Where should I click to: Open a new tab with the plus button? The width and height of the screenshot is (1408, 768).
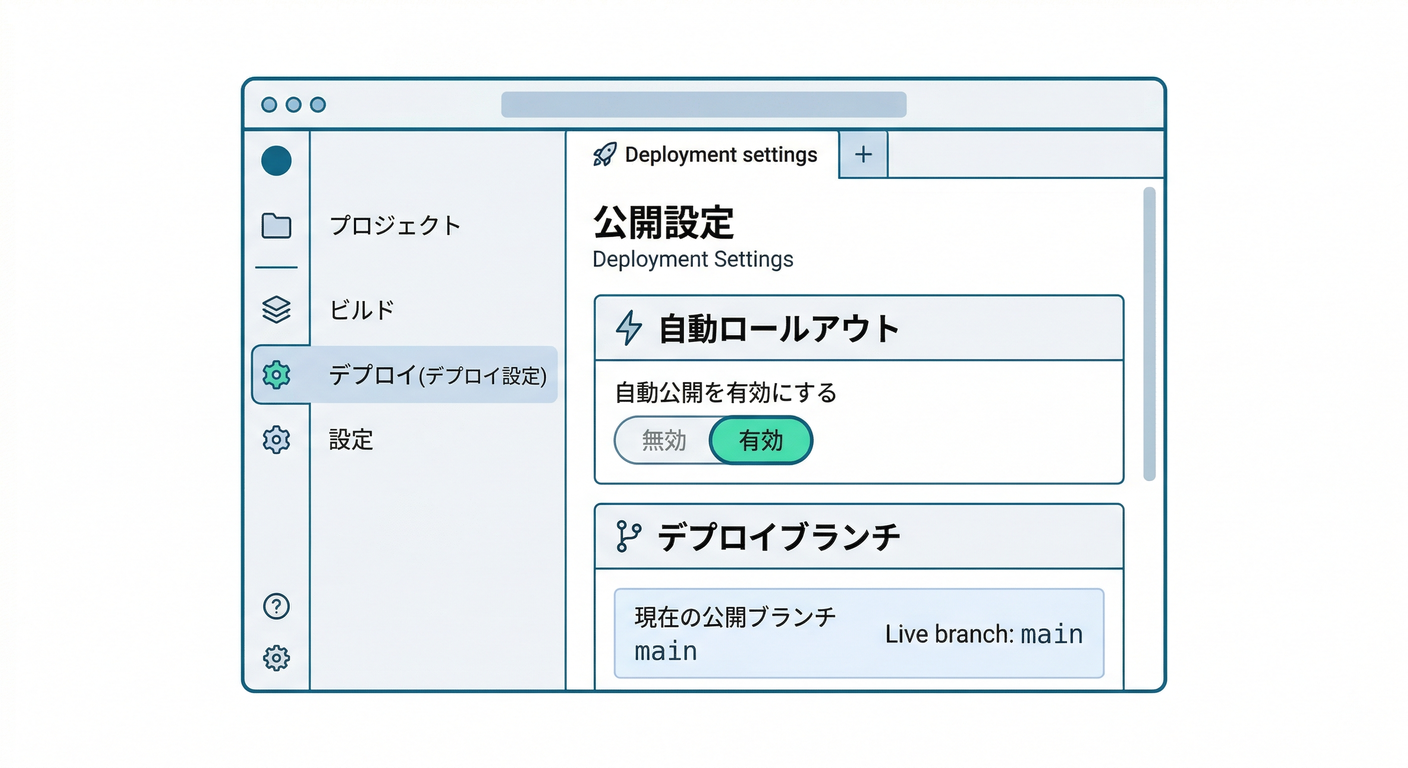click(x=862, y=154)
